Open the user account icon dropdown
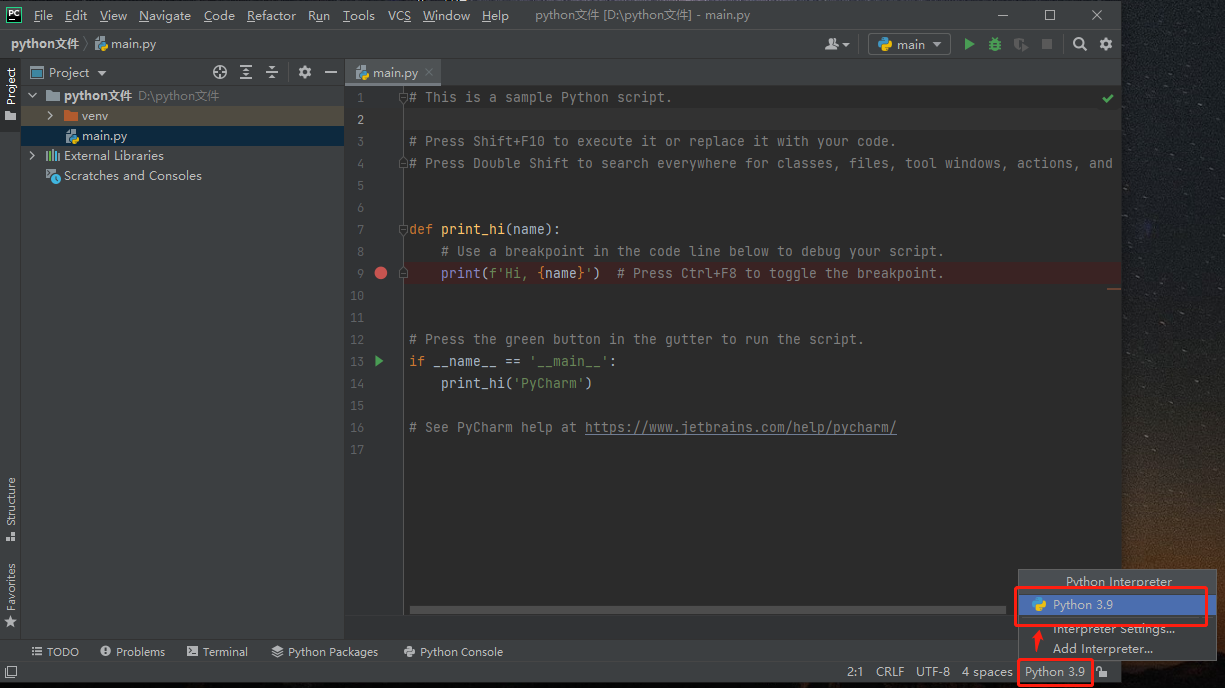 tap(837, 44)
